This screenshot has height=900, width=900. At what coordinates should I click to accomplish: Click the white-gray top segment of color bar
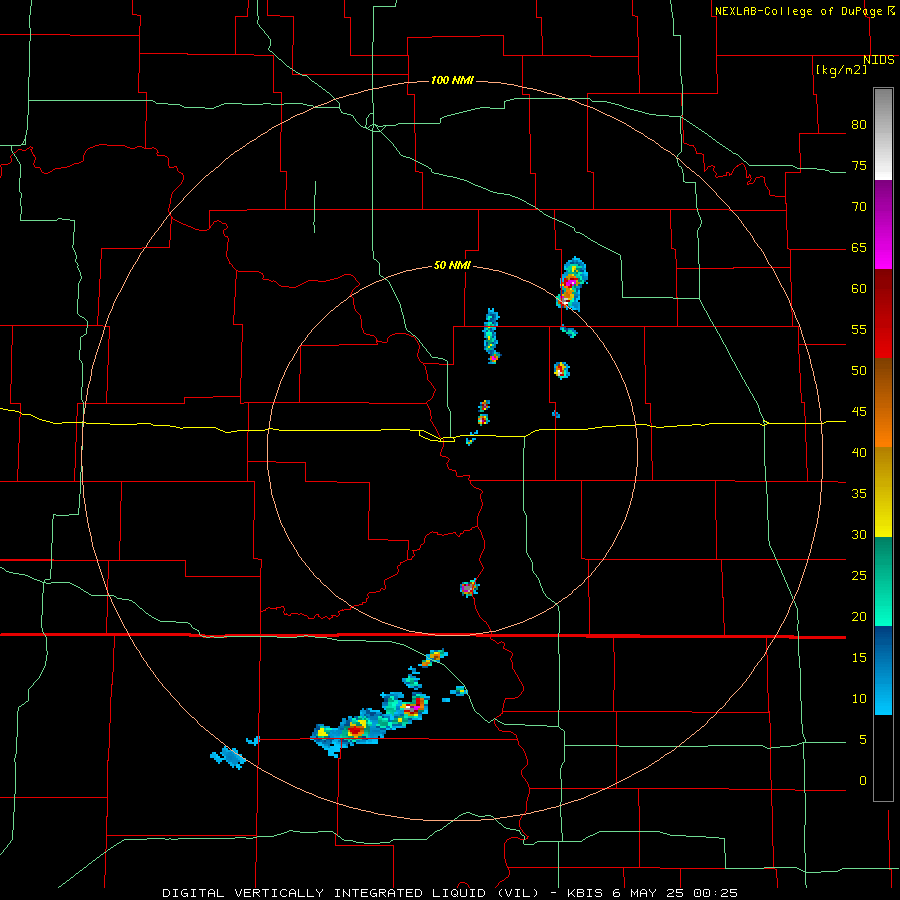click(x=883, y=134)
